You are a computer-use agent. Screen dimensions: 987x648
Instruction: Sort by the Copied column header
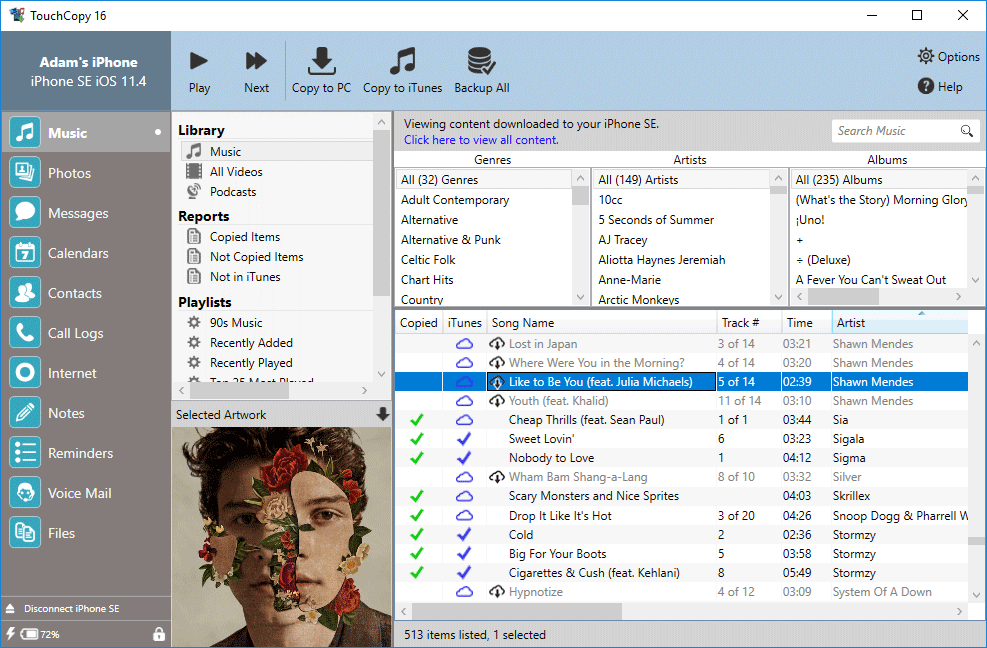point(419,322)
